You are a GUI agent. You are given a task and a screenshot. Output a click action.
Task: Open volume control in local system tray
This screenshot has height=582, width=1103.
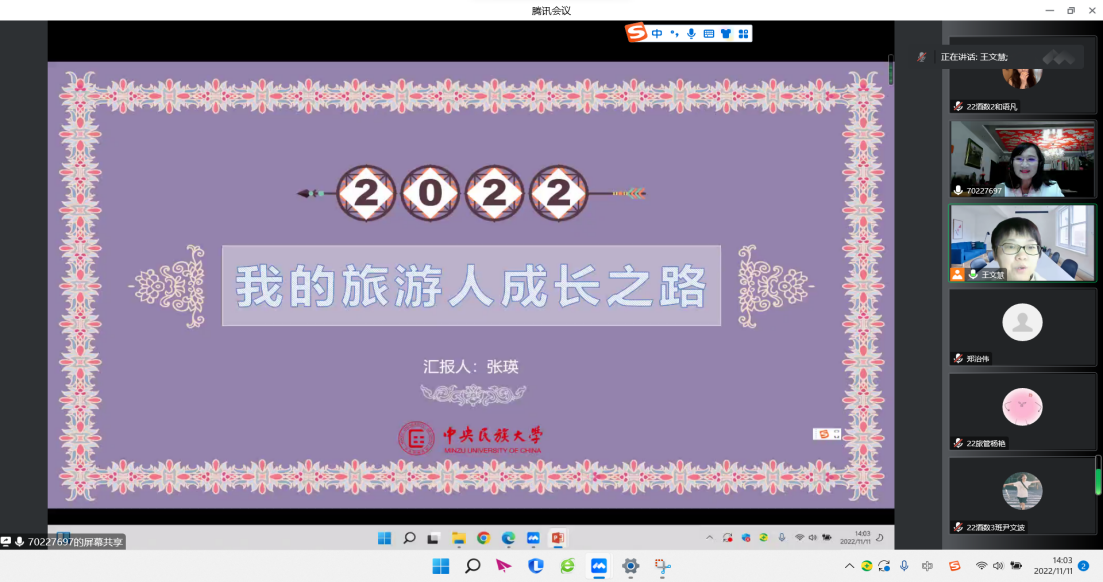pos(998,566)
